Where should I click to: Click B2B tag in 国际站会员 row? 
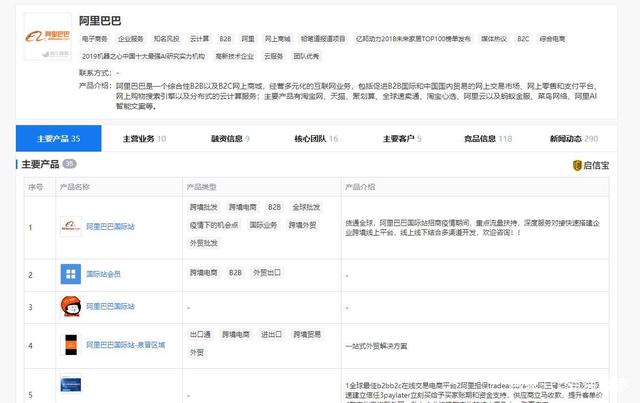point(235,272)
